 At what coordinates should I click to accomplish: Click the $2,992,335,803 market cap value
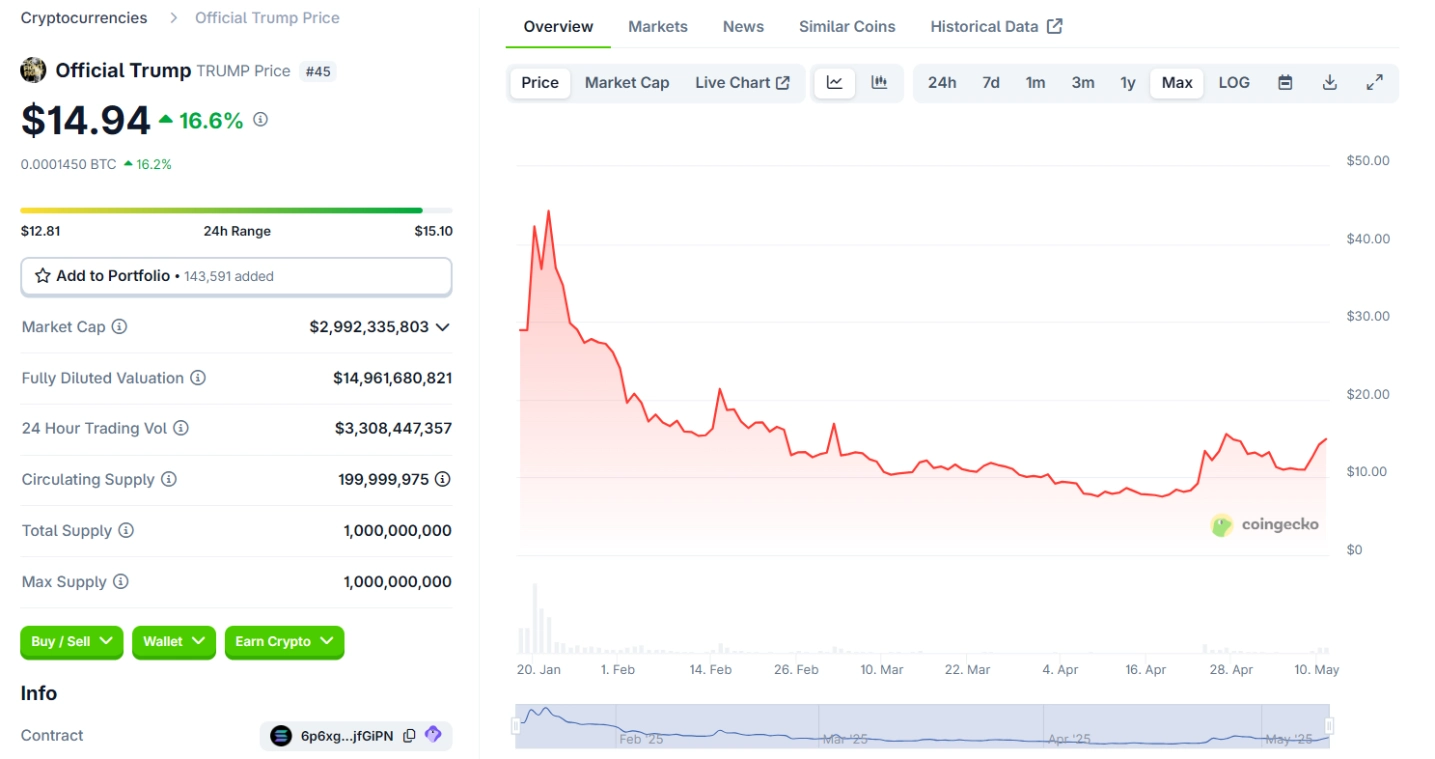point(369,327)
